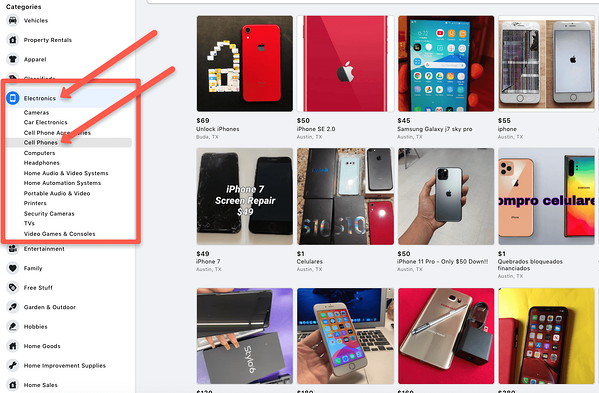The width and height of the screenshot is (599, 393).
Task: Select the Headphones subcategory
Action: 42,163
